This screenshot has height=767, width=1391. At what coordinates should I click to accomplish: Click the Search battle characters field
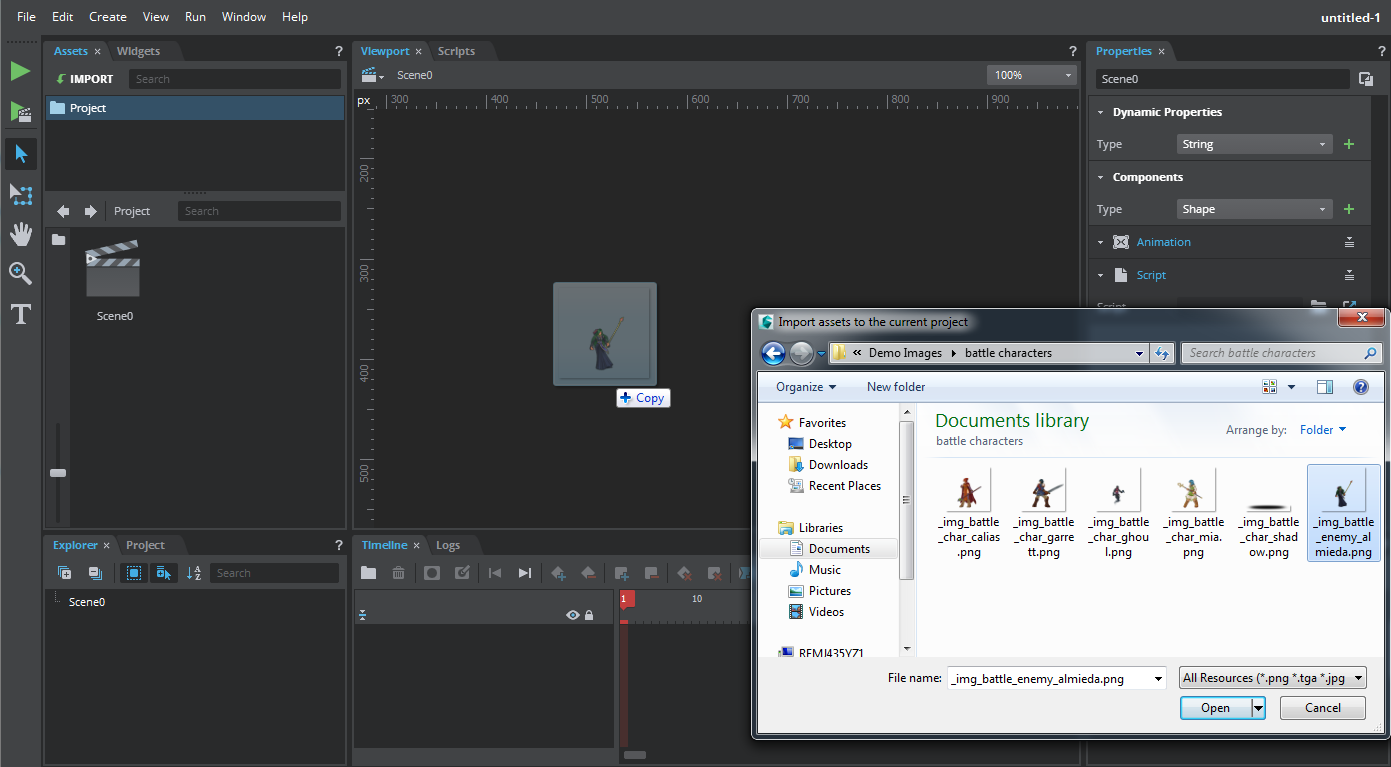(x=1281, y=353)
